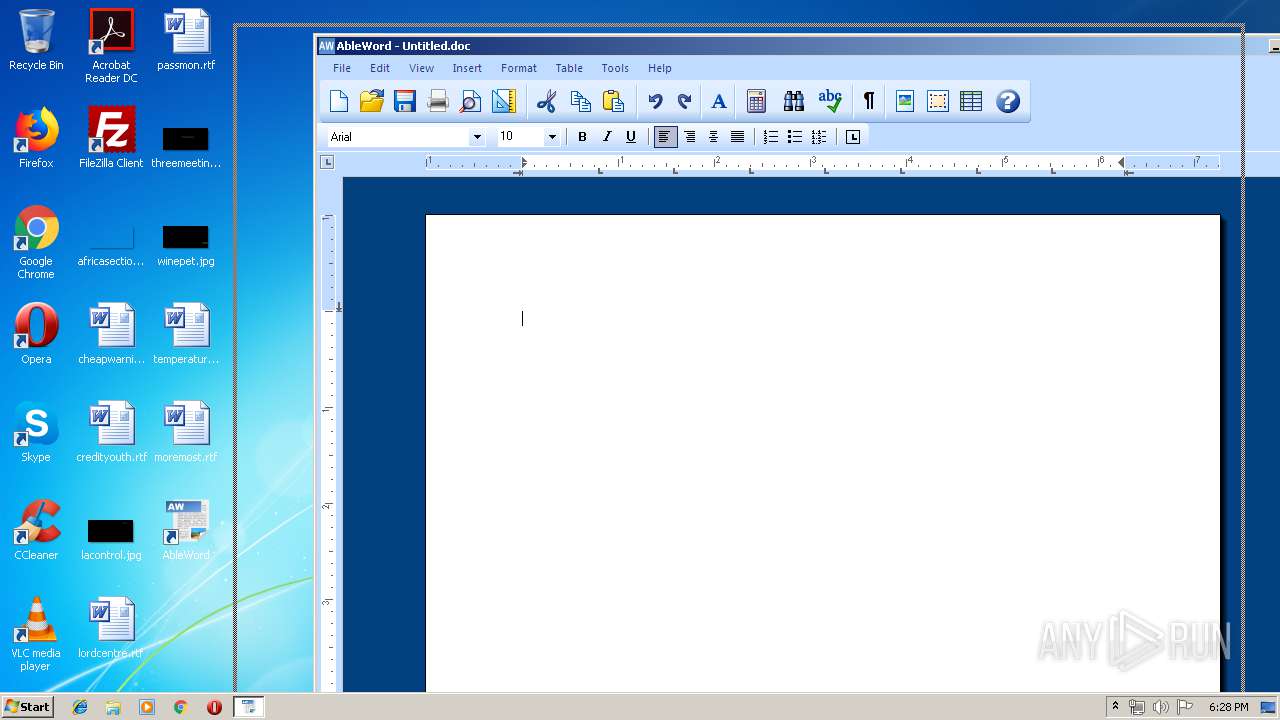Cut selection with scissors icon

pyautogui.click(x=546, y=101)
